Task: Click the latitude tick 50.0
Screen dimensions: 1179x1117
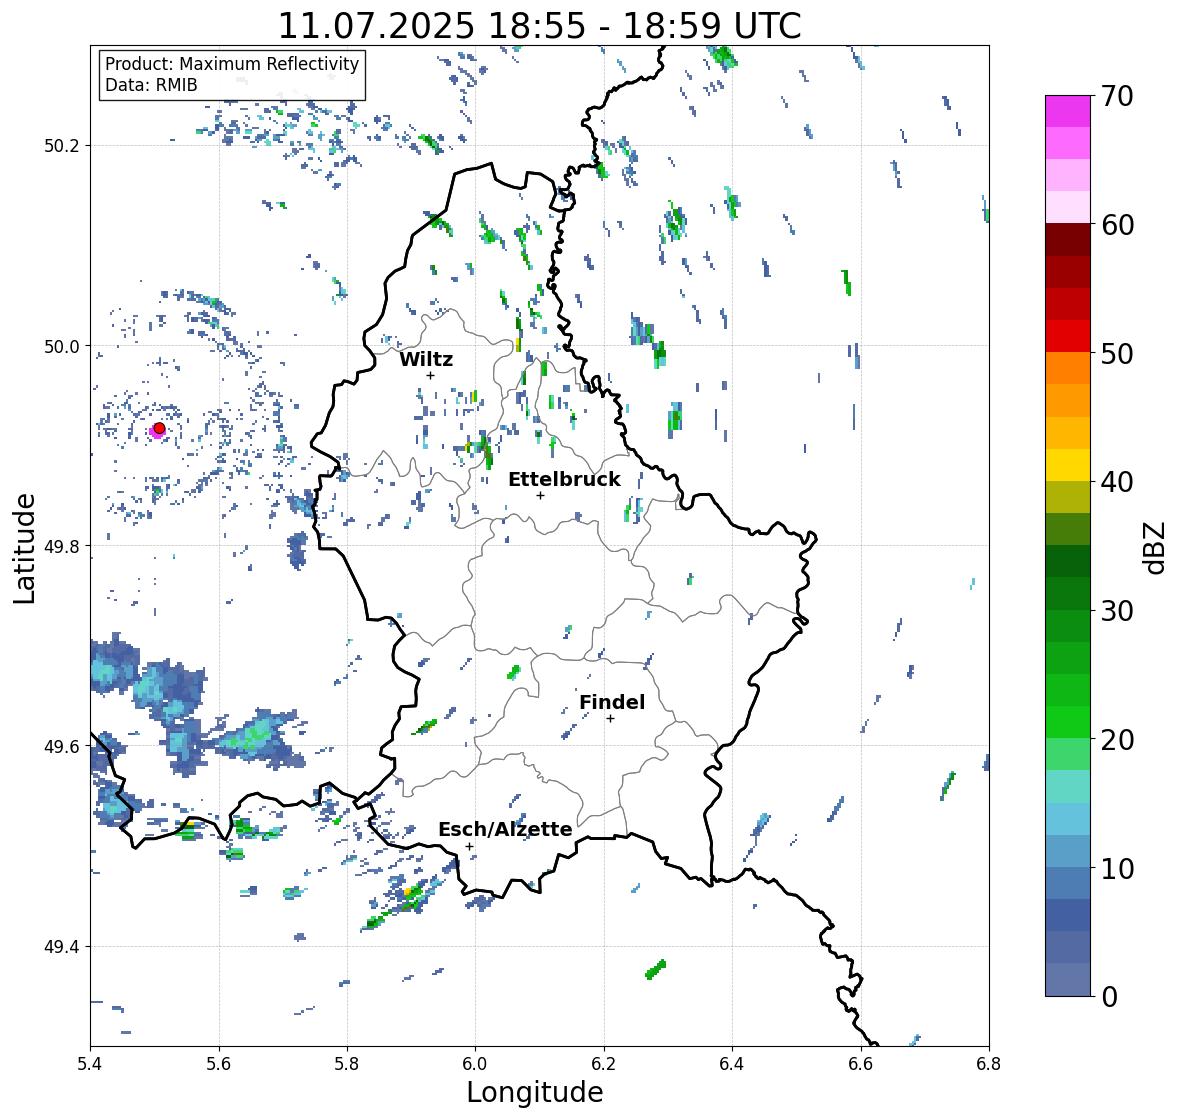Action: pyautogui.click(x=61, y=347)
